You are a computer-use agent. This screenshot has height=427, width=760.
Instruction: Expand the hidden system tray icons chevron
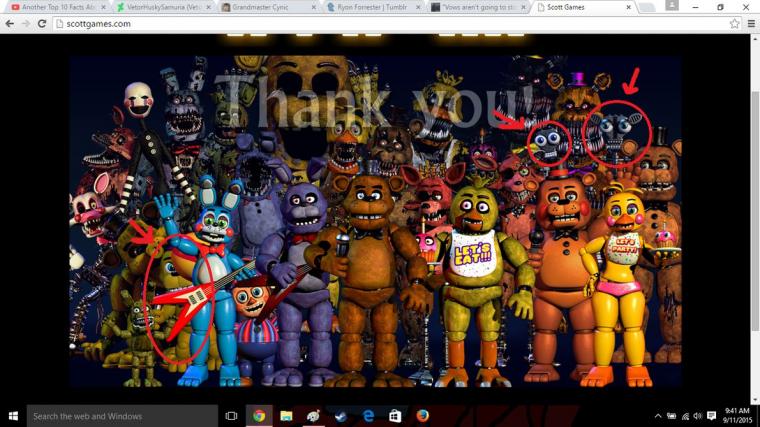[658, 416]
